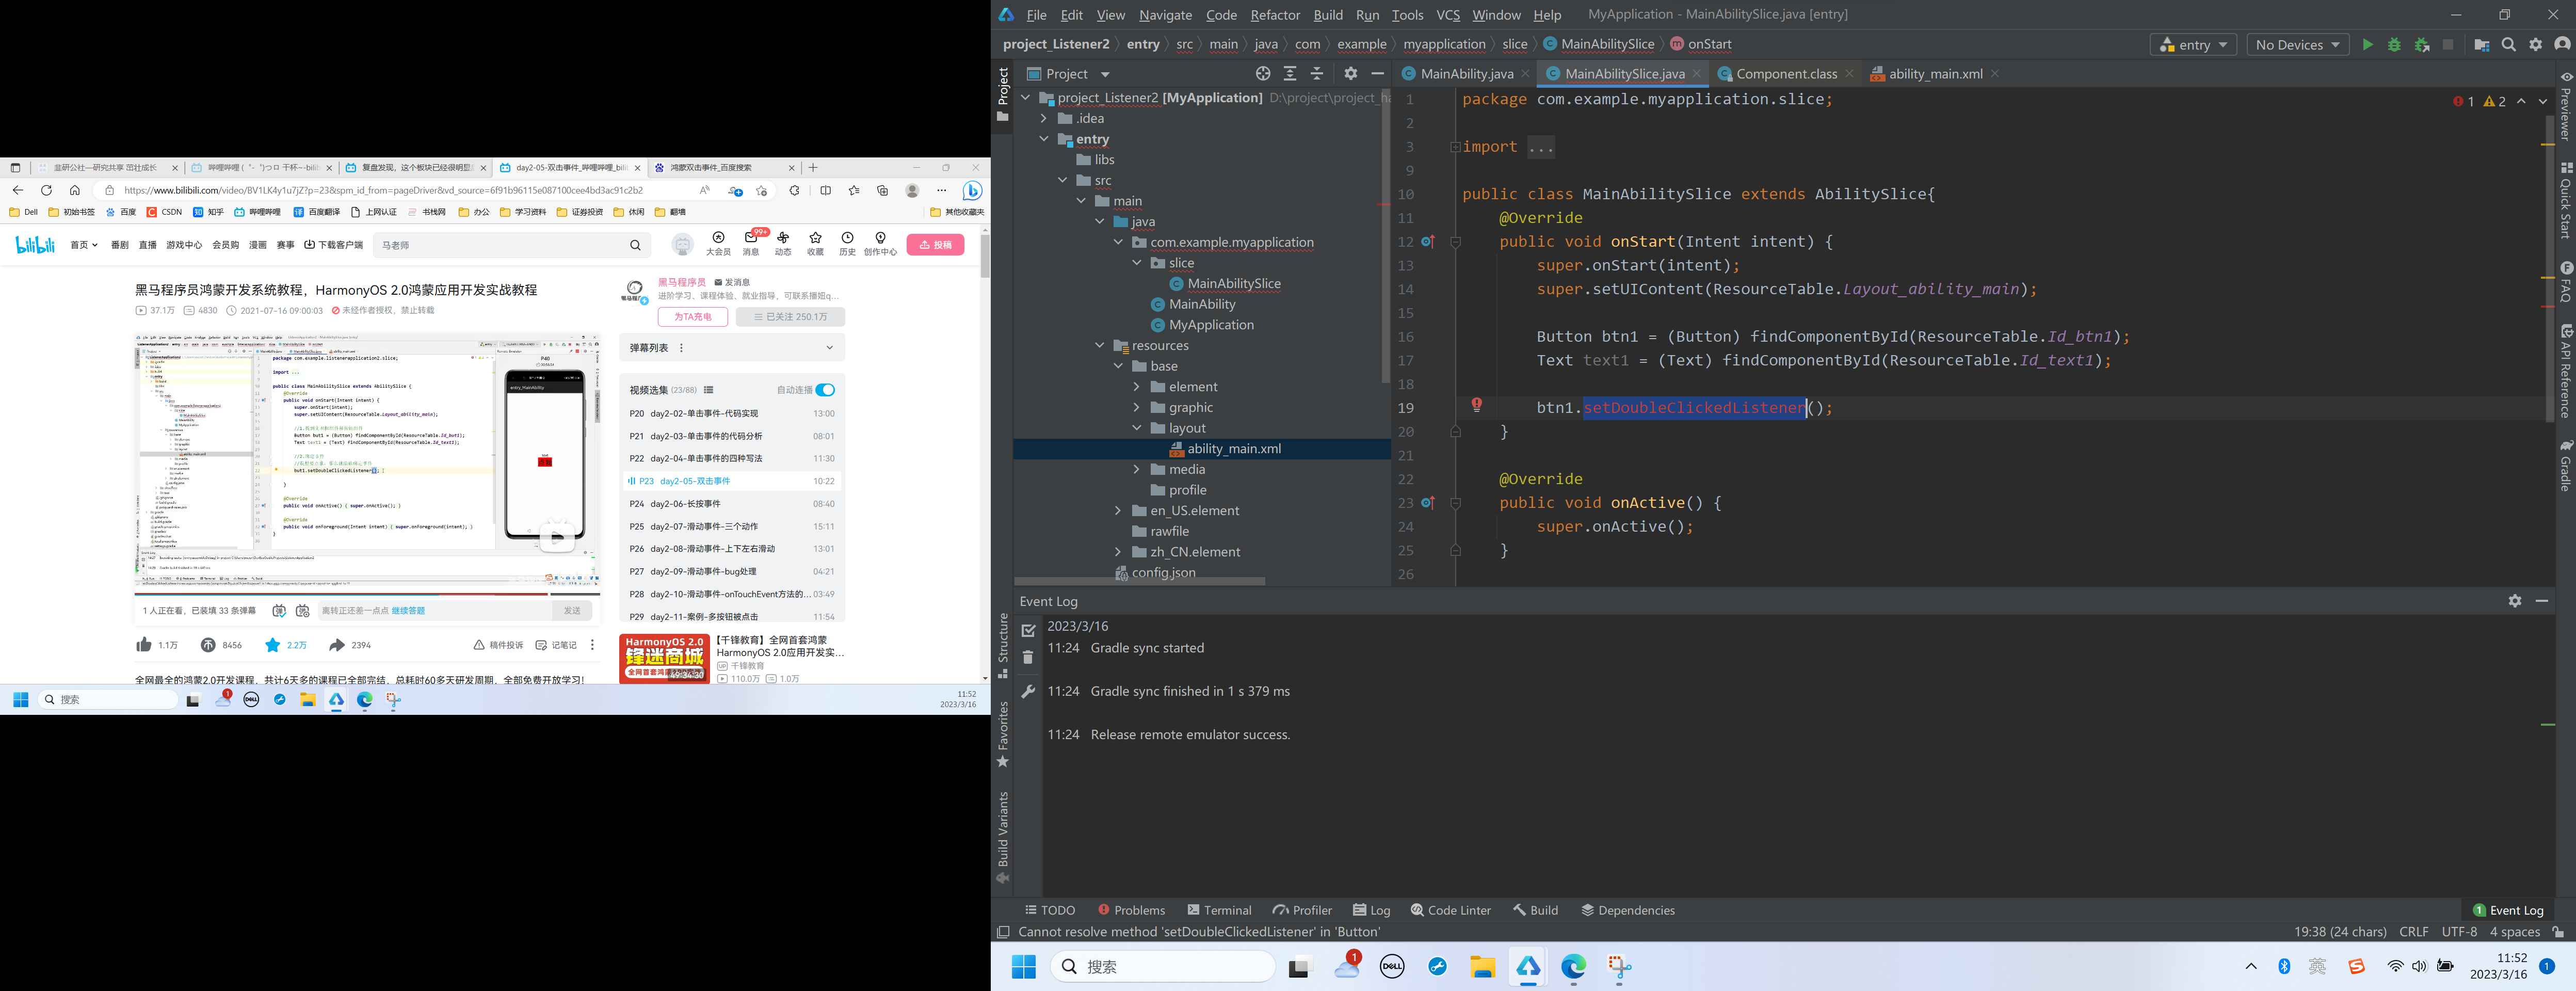Expand zh_CN.element folder
The height and width of the screenshot is (991, 2576).
(x=1118, y=551)
